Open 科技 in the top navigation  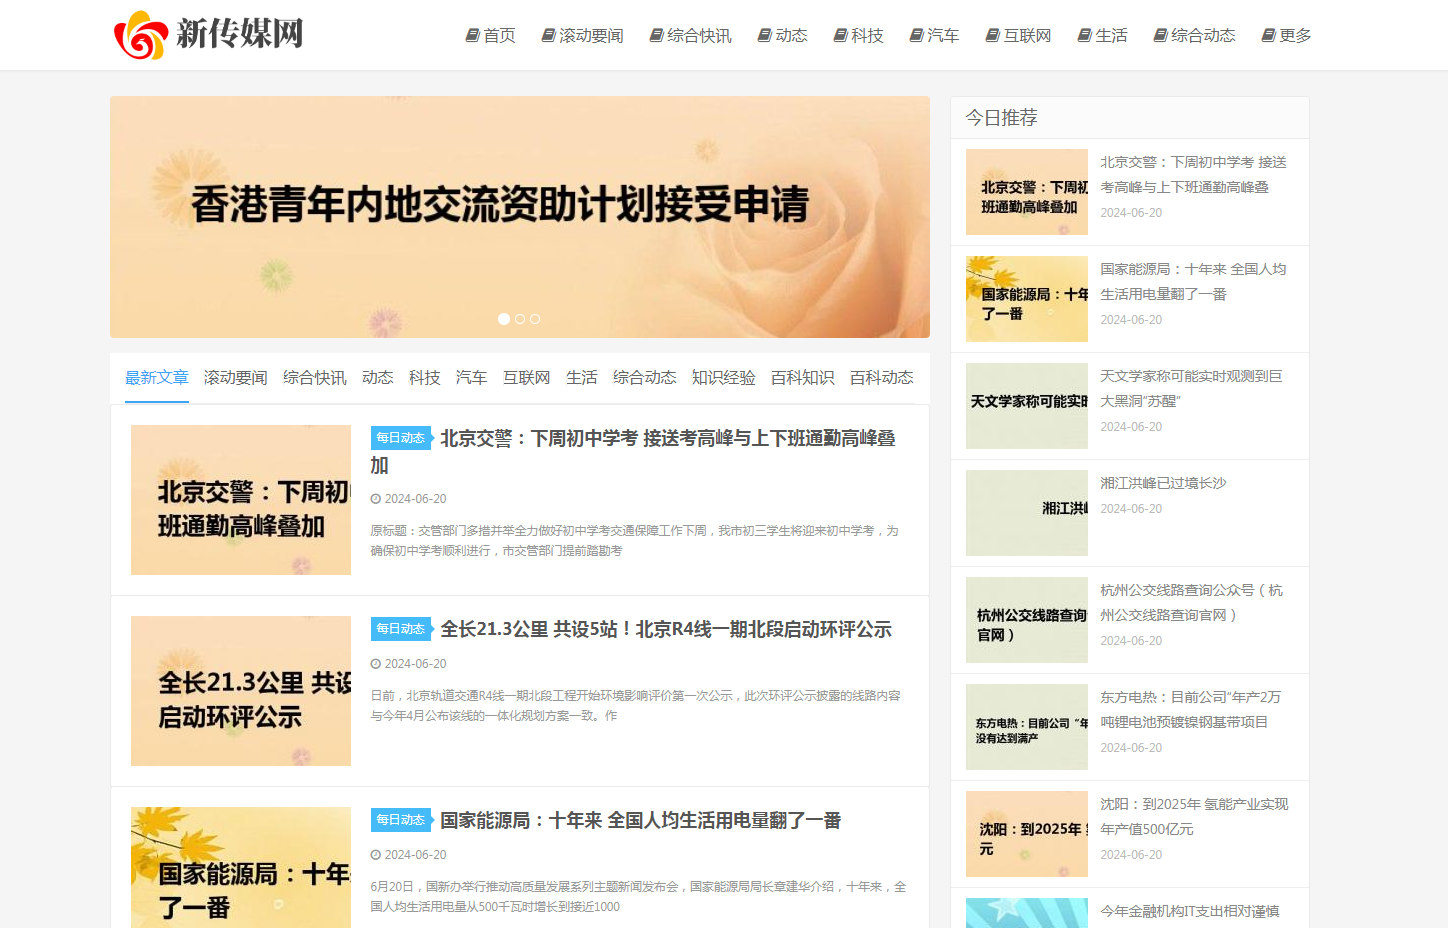tap(867, 35)
